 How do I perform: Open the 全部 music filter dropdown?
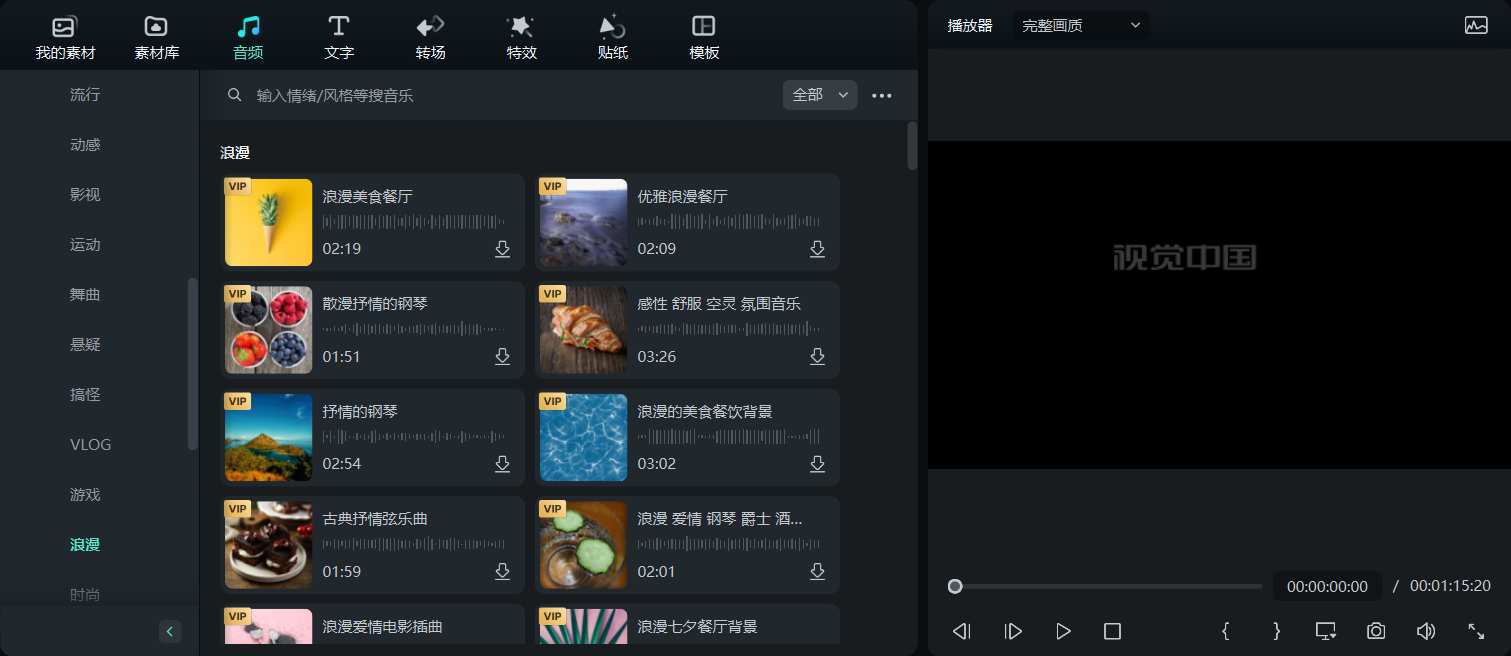tap(819, 95)
